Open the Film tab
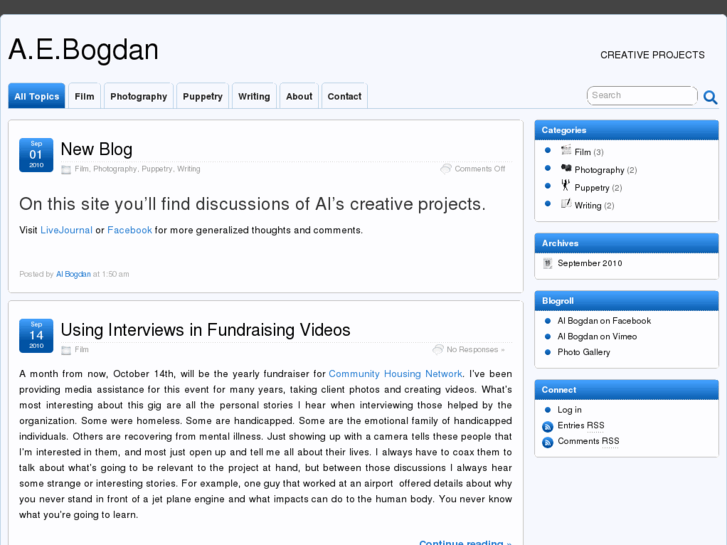 point(84,96)
